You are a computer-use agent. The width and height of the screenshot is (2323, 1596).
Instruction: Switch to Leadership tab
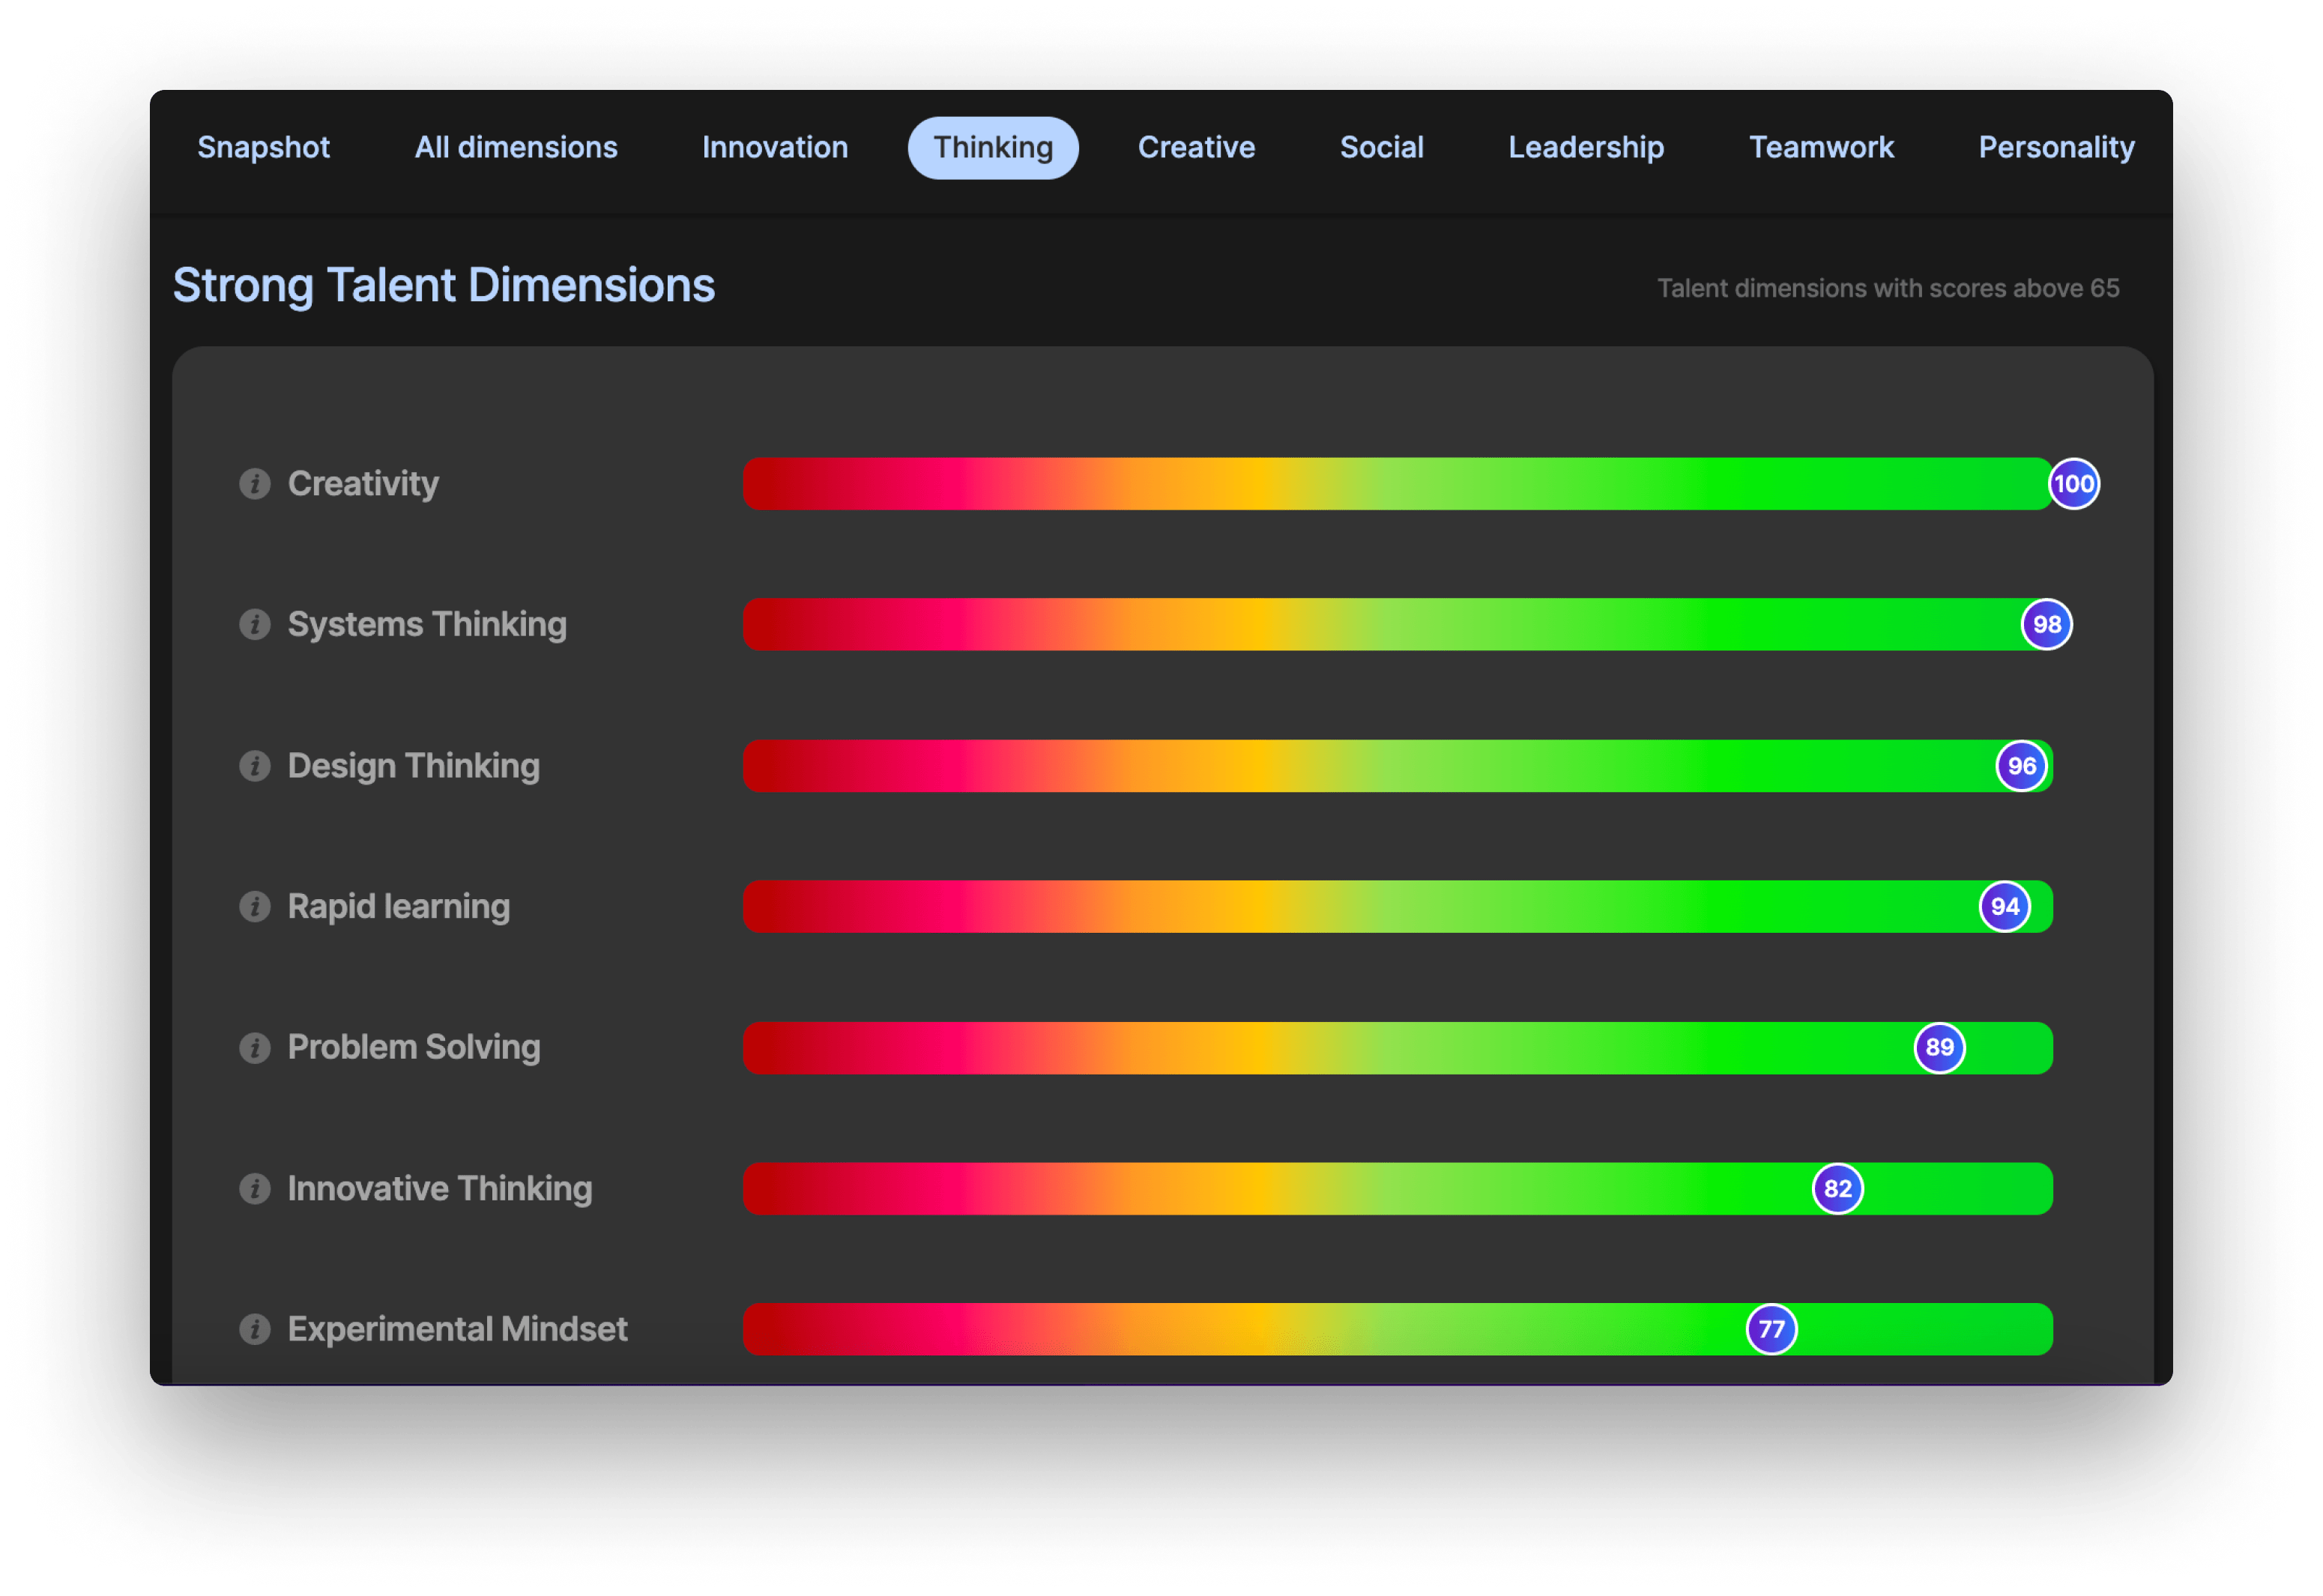click(1586, 148)
